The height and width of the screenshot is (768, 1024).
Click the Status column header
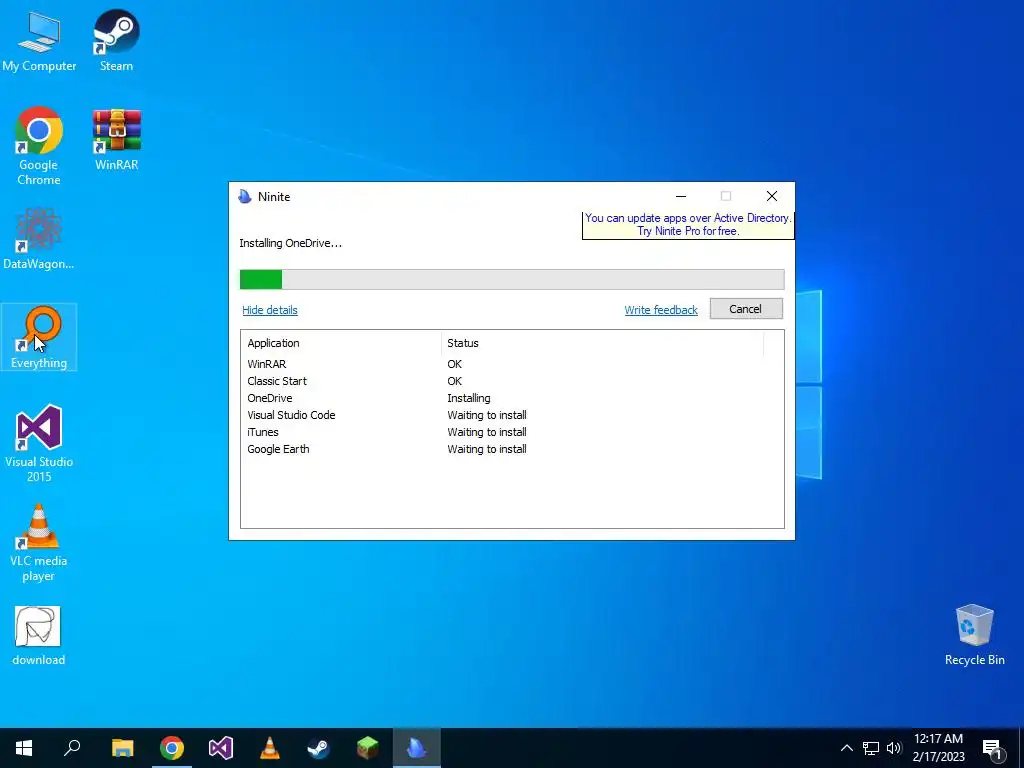(602, 343)
